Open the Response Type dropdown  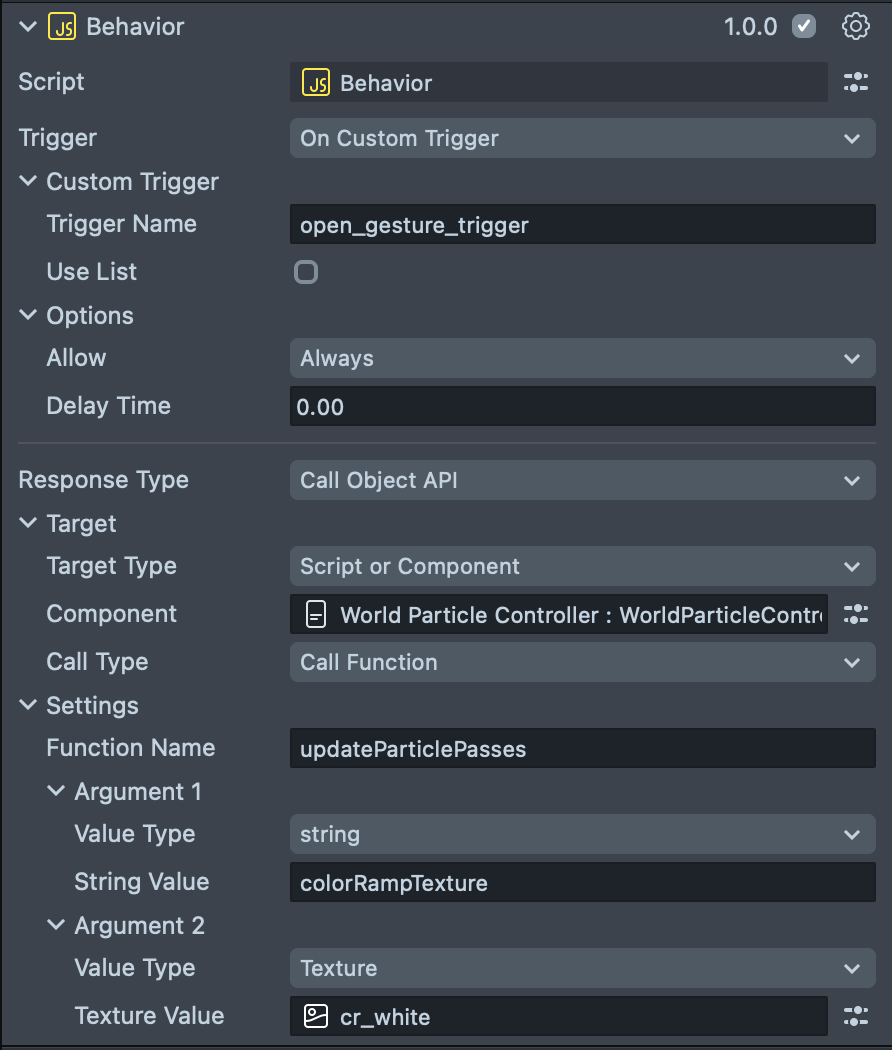[582, 480]
